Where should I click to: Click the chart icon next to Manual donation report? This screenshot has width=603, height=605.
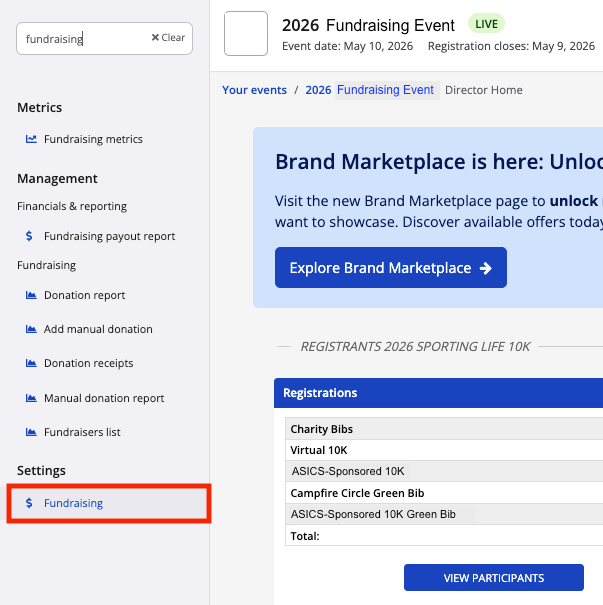pos(30,399)
